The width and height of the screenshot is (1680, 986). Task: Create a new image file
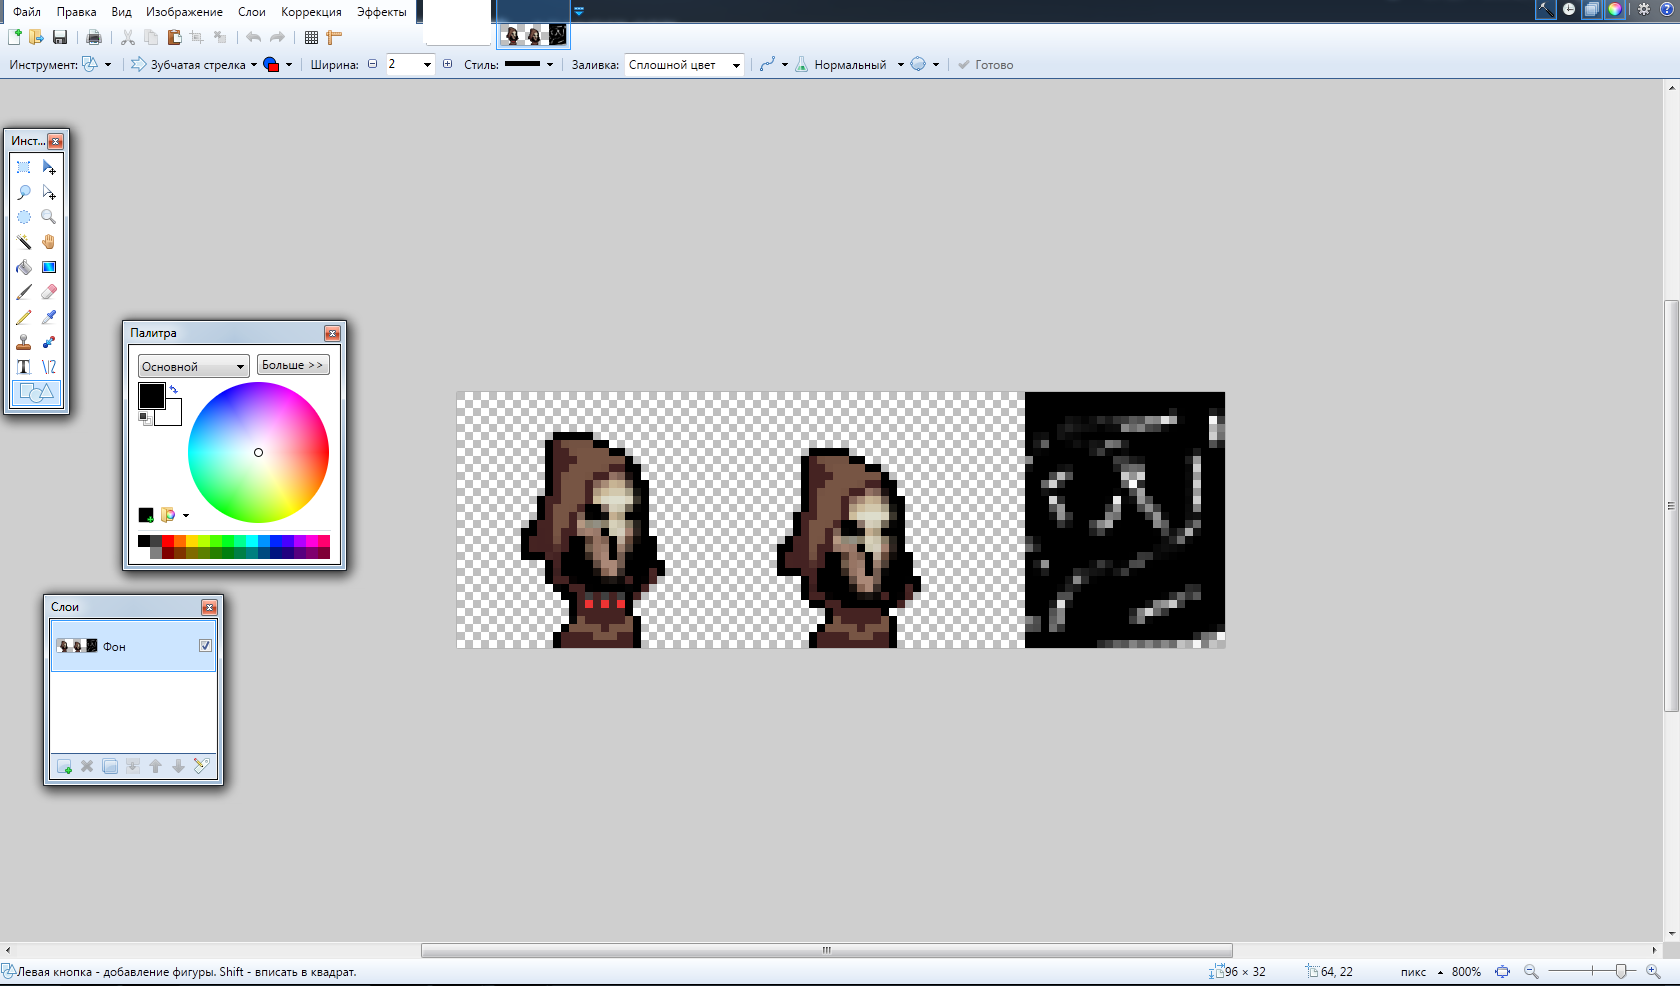pos(14,37)
